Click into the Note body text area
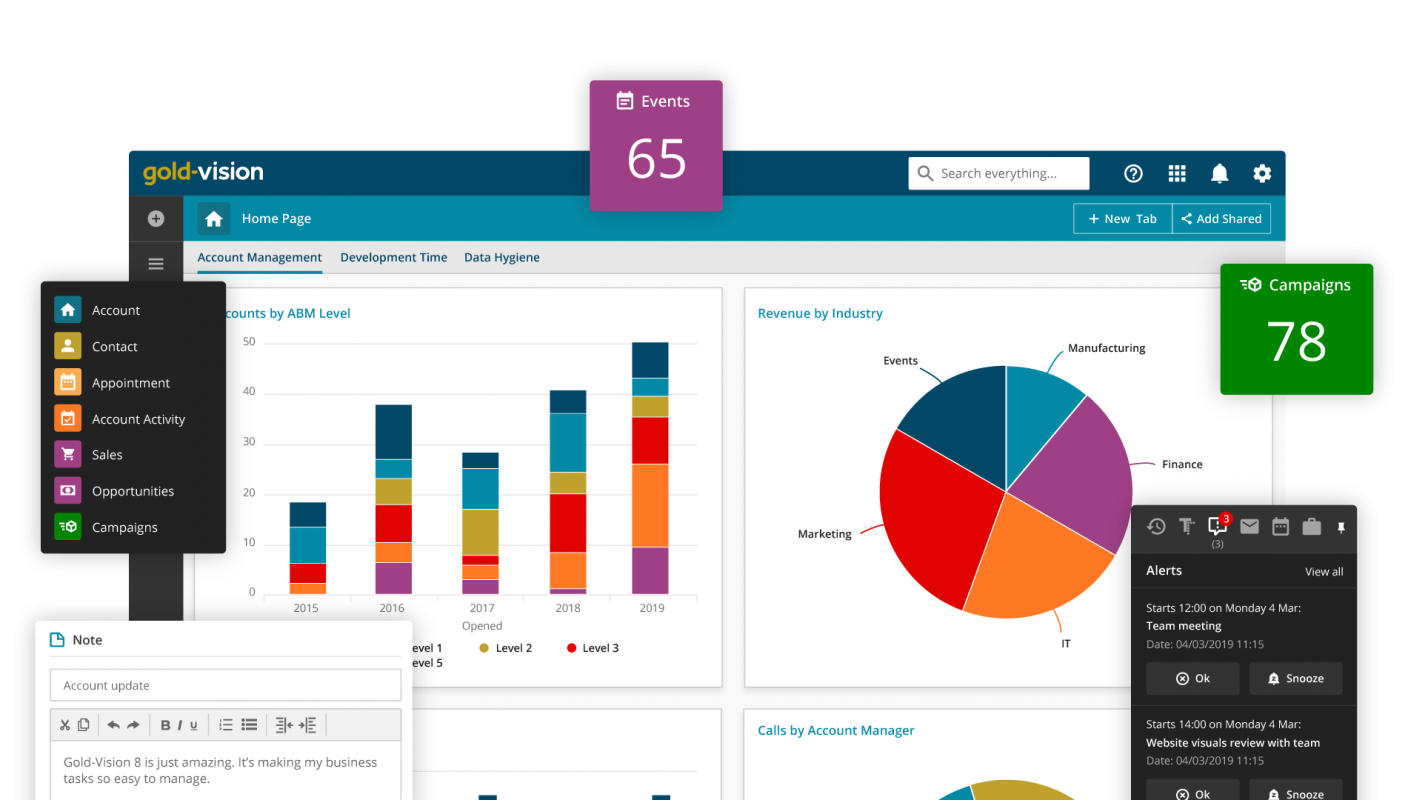This screenshot has width=1408, height=800. [225, 770]
